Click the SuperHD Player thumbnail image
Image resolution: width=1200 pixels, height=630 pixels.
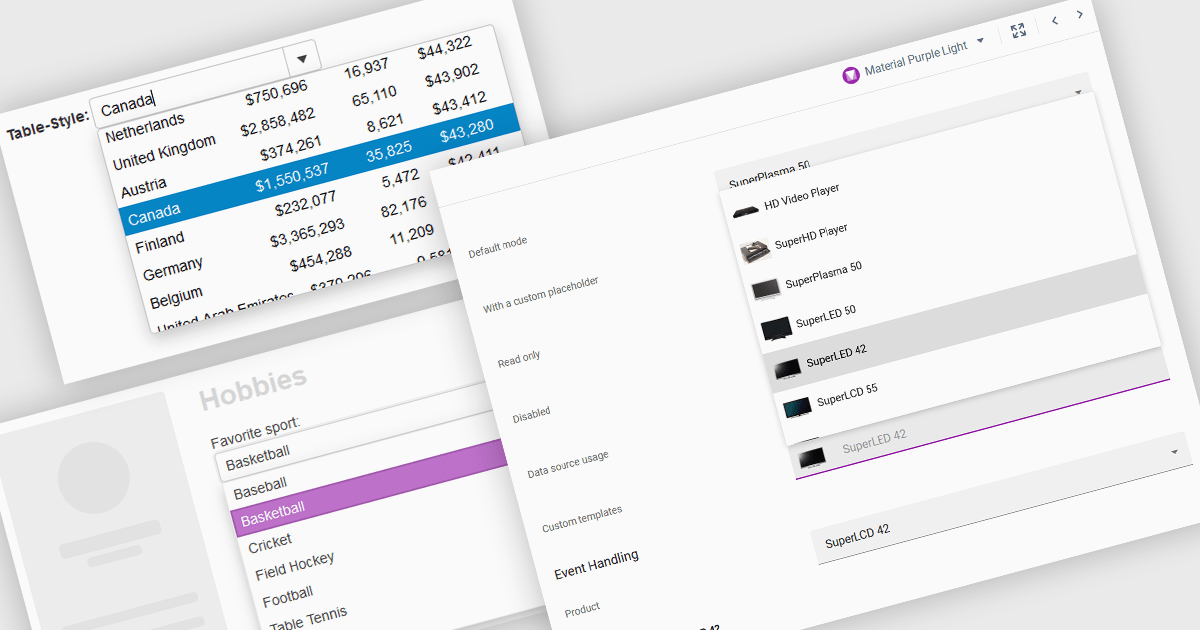coord(756,250)
